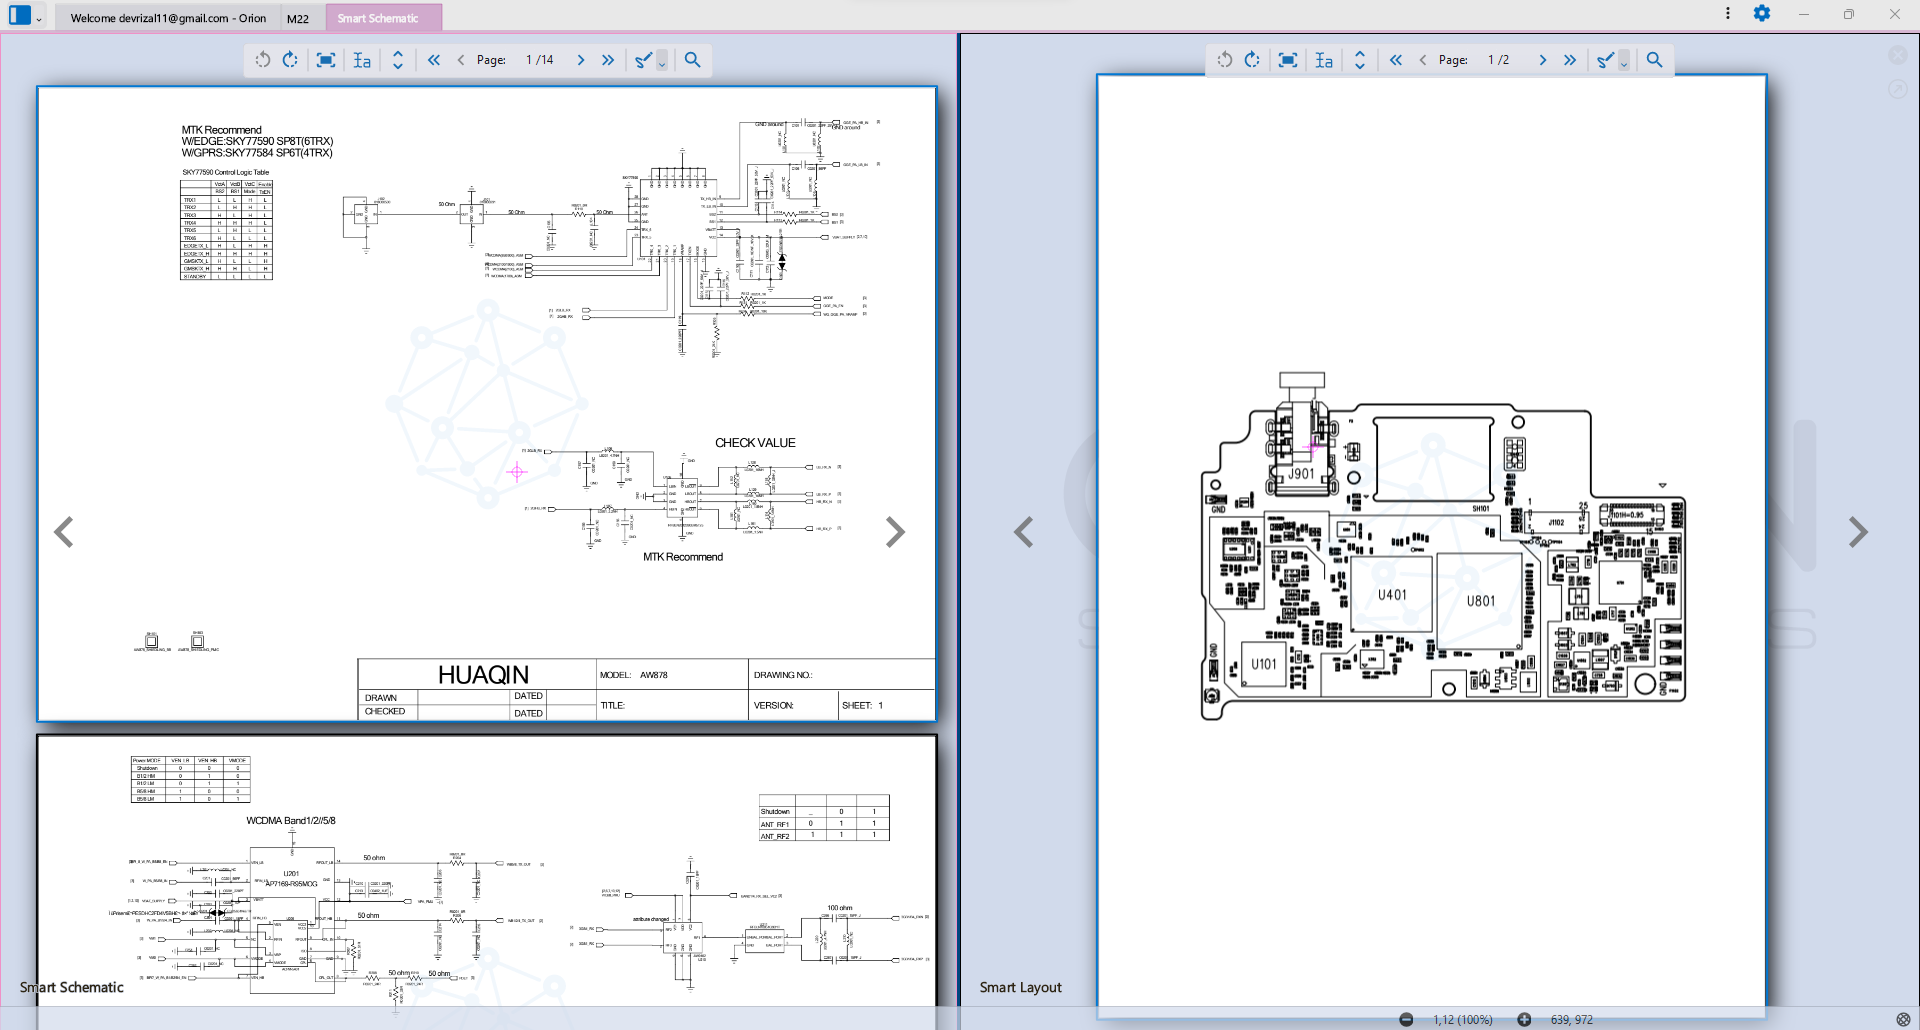Image resolution: width=1920 pixels, height=1030 pixels.
Task: Click the Smart Layout panel label
Action: coord(1020,987)
